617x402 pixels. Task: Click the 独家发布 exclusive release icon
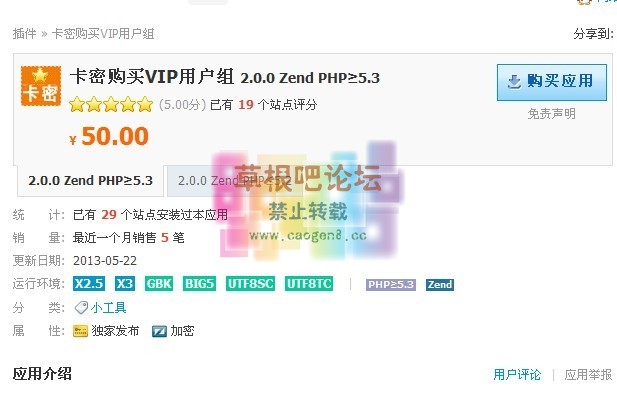[80, 331]
